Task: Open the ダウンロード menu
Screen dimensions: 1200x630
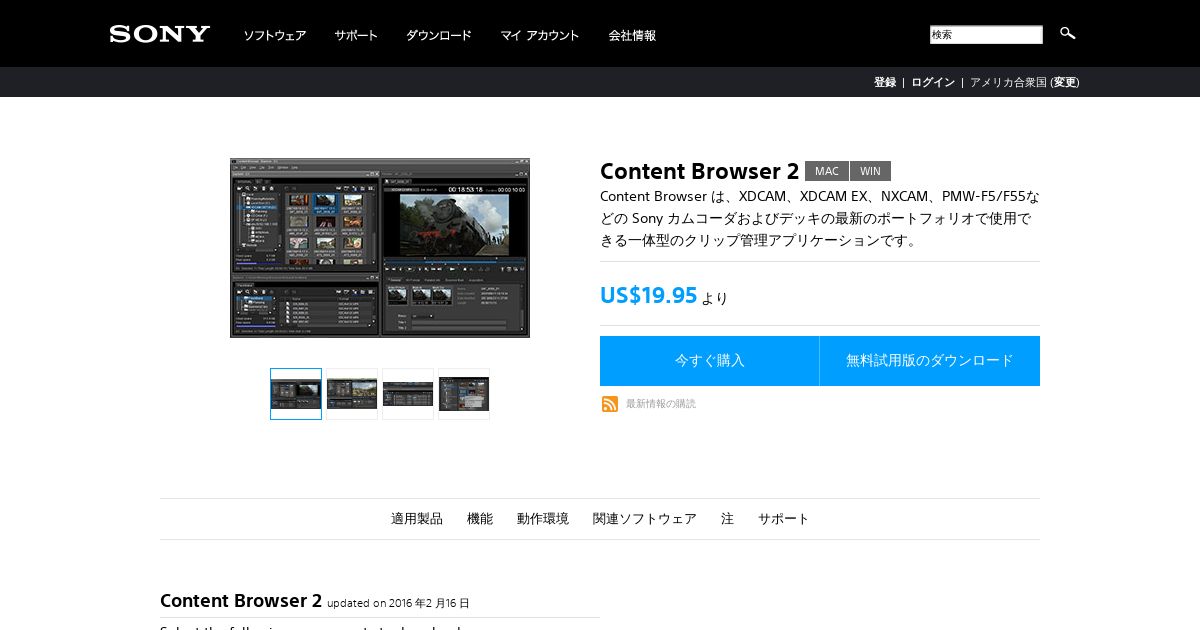Action: coord(439,35)
